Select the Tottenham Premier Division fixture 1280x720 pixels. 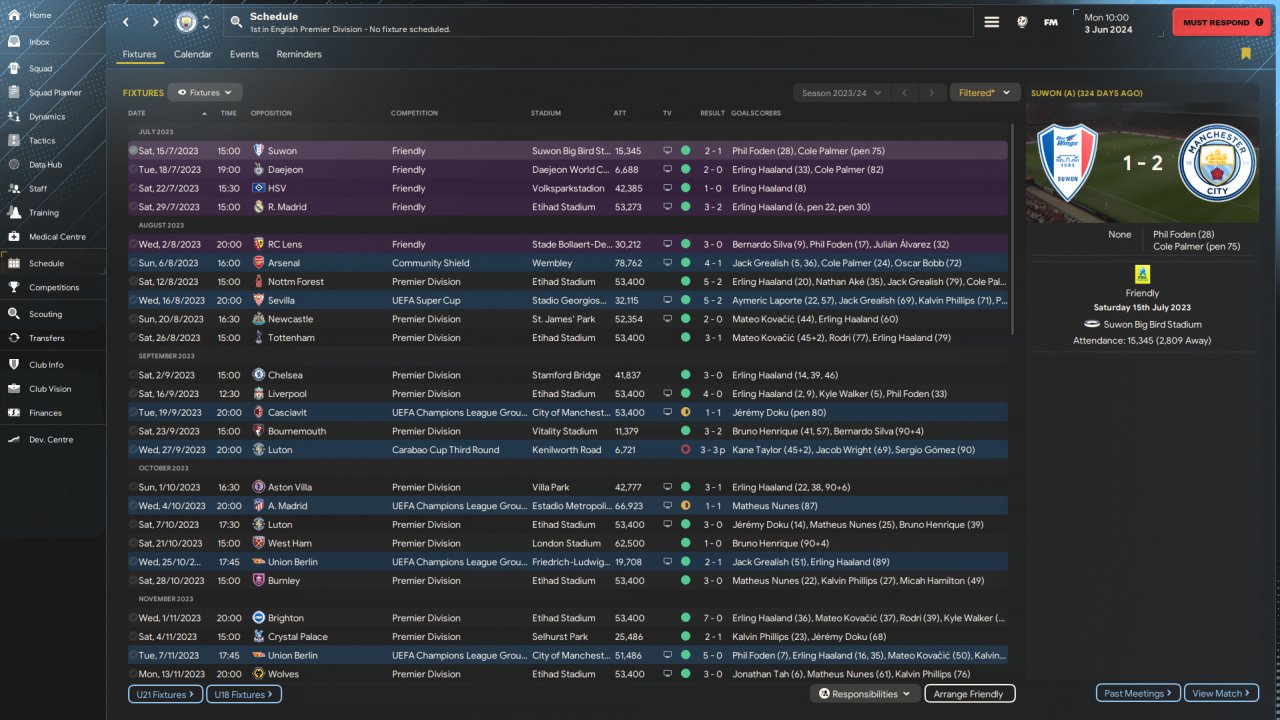coord(568,338)
